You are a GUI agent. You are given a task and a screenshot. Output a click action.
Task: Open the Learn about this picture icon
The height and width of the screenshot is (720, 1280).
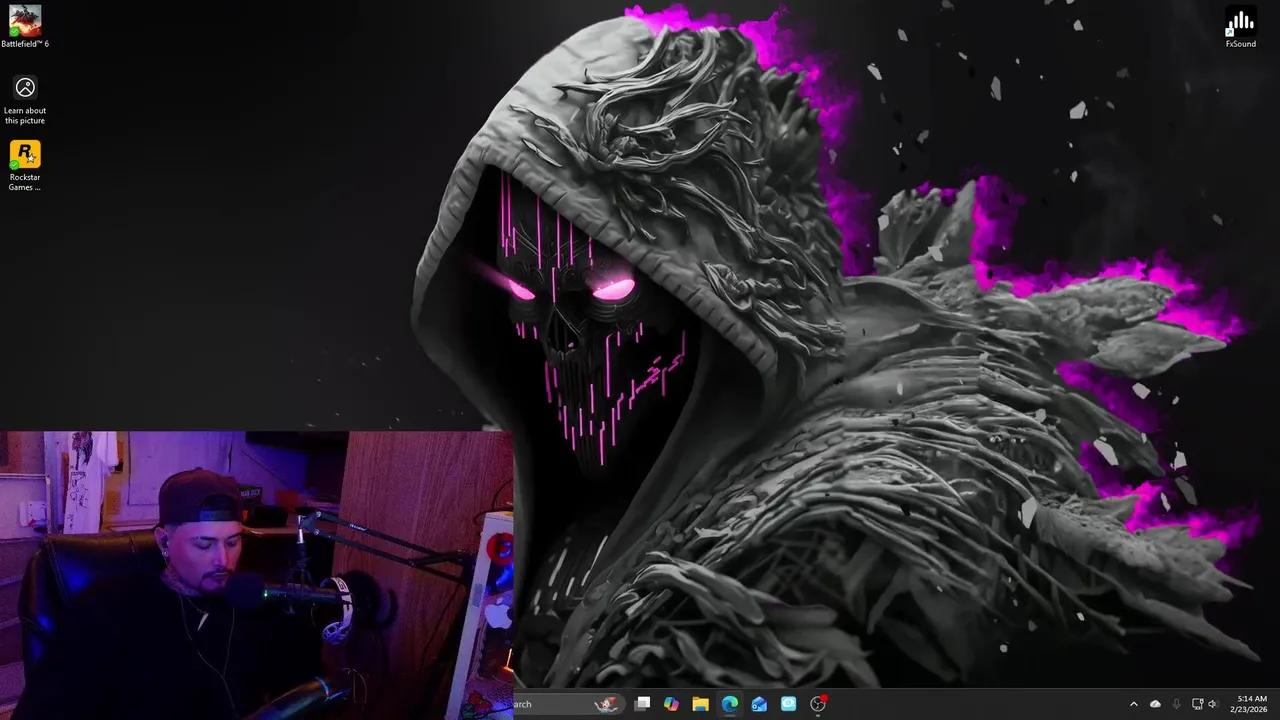tap(25, 101)
